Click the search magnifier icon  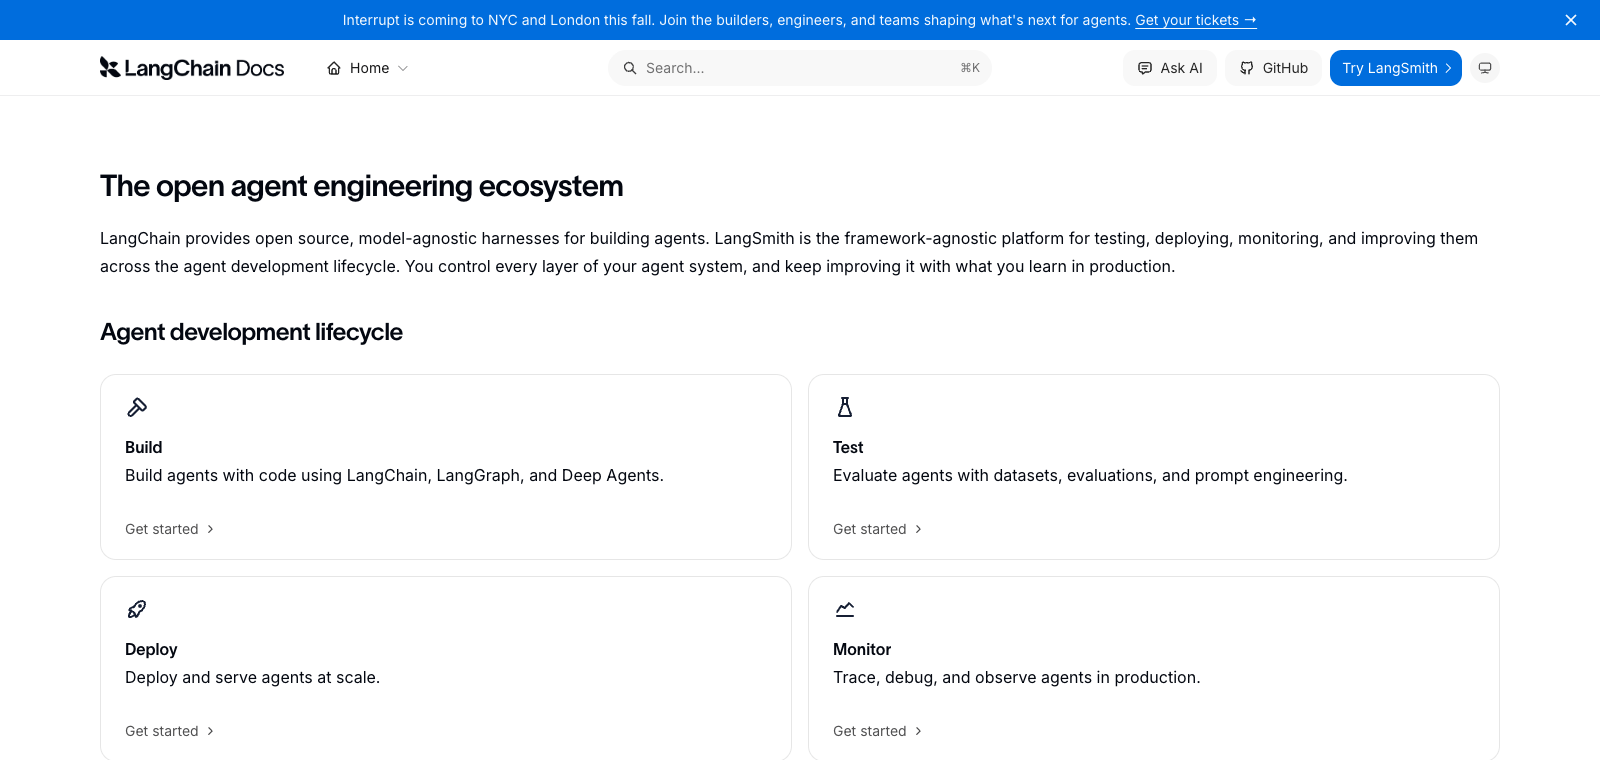click(630, 68)
